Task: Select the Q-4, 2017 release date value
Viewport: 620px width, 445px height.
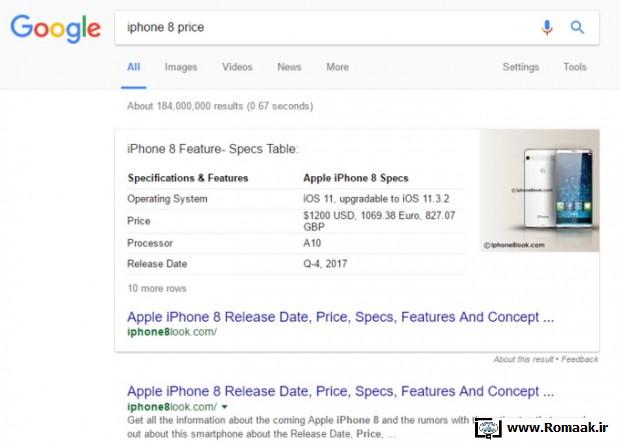Action: click(x=325, y=263)
